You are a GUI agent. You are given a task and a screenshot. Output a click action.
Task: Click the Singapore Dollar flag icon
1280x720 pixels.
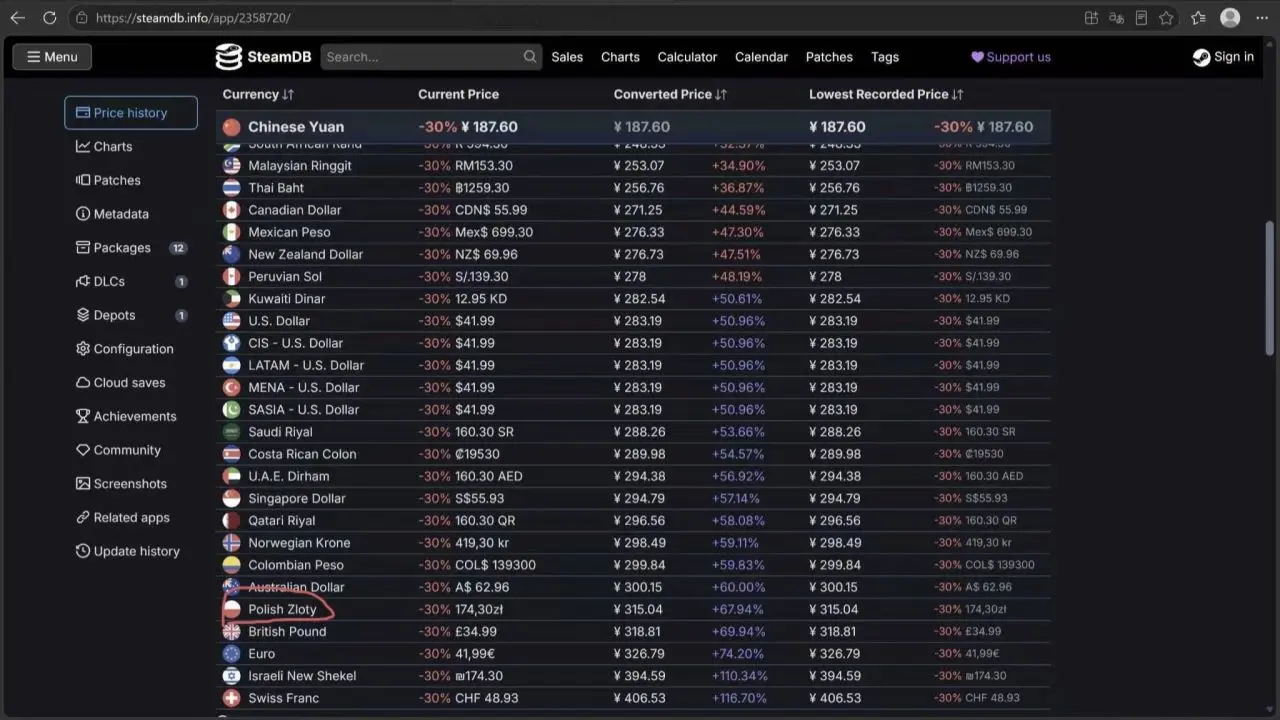click(231, 499)
